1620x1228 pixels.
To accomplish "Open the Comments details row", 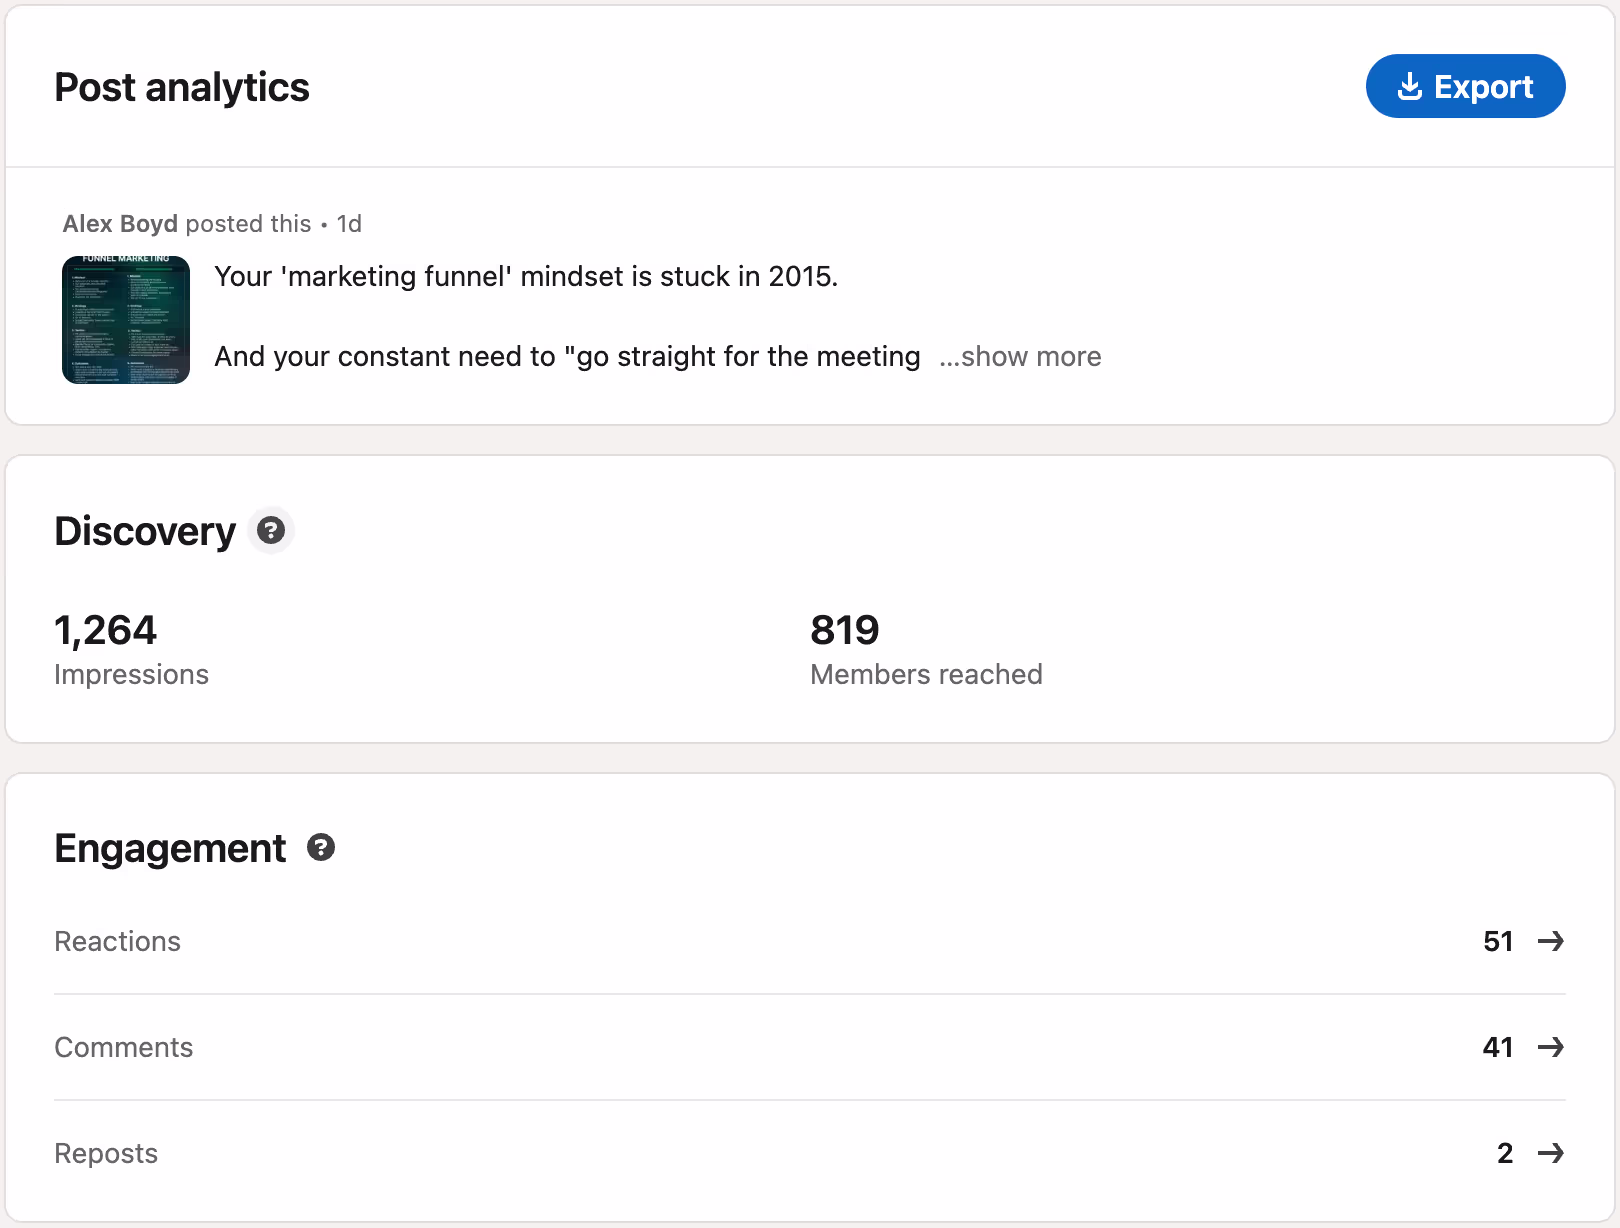I will tap(123, 1047).
